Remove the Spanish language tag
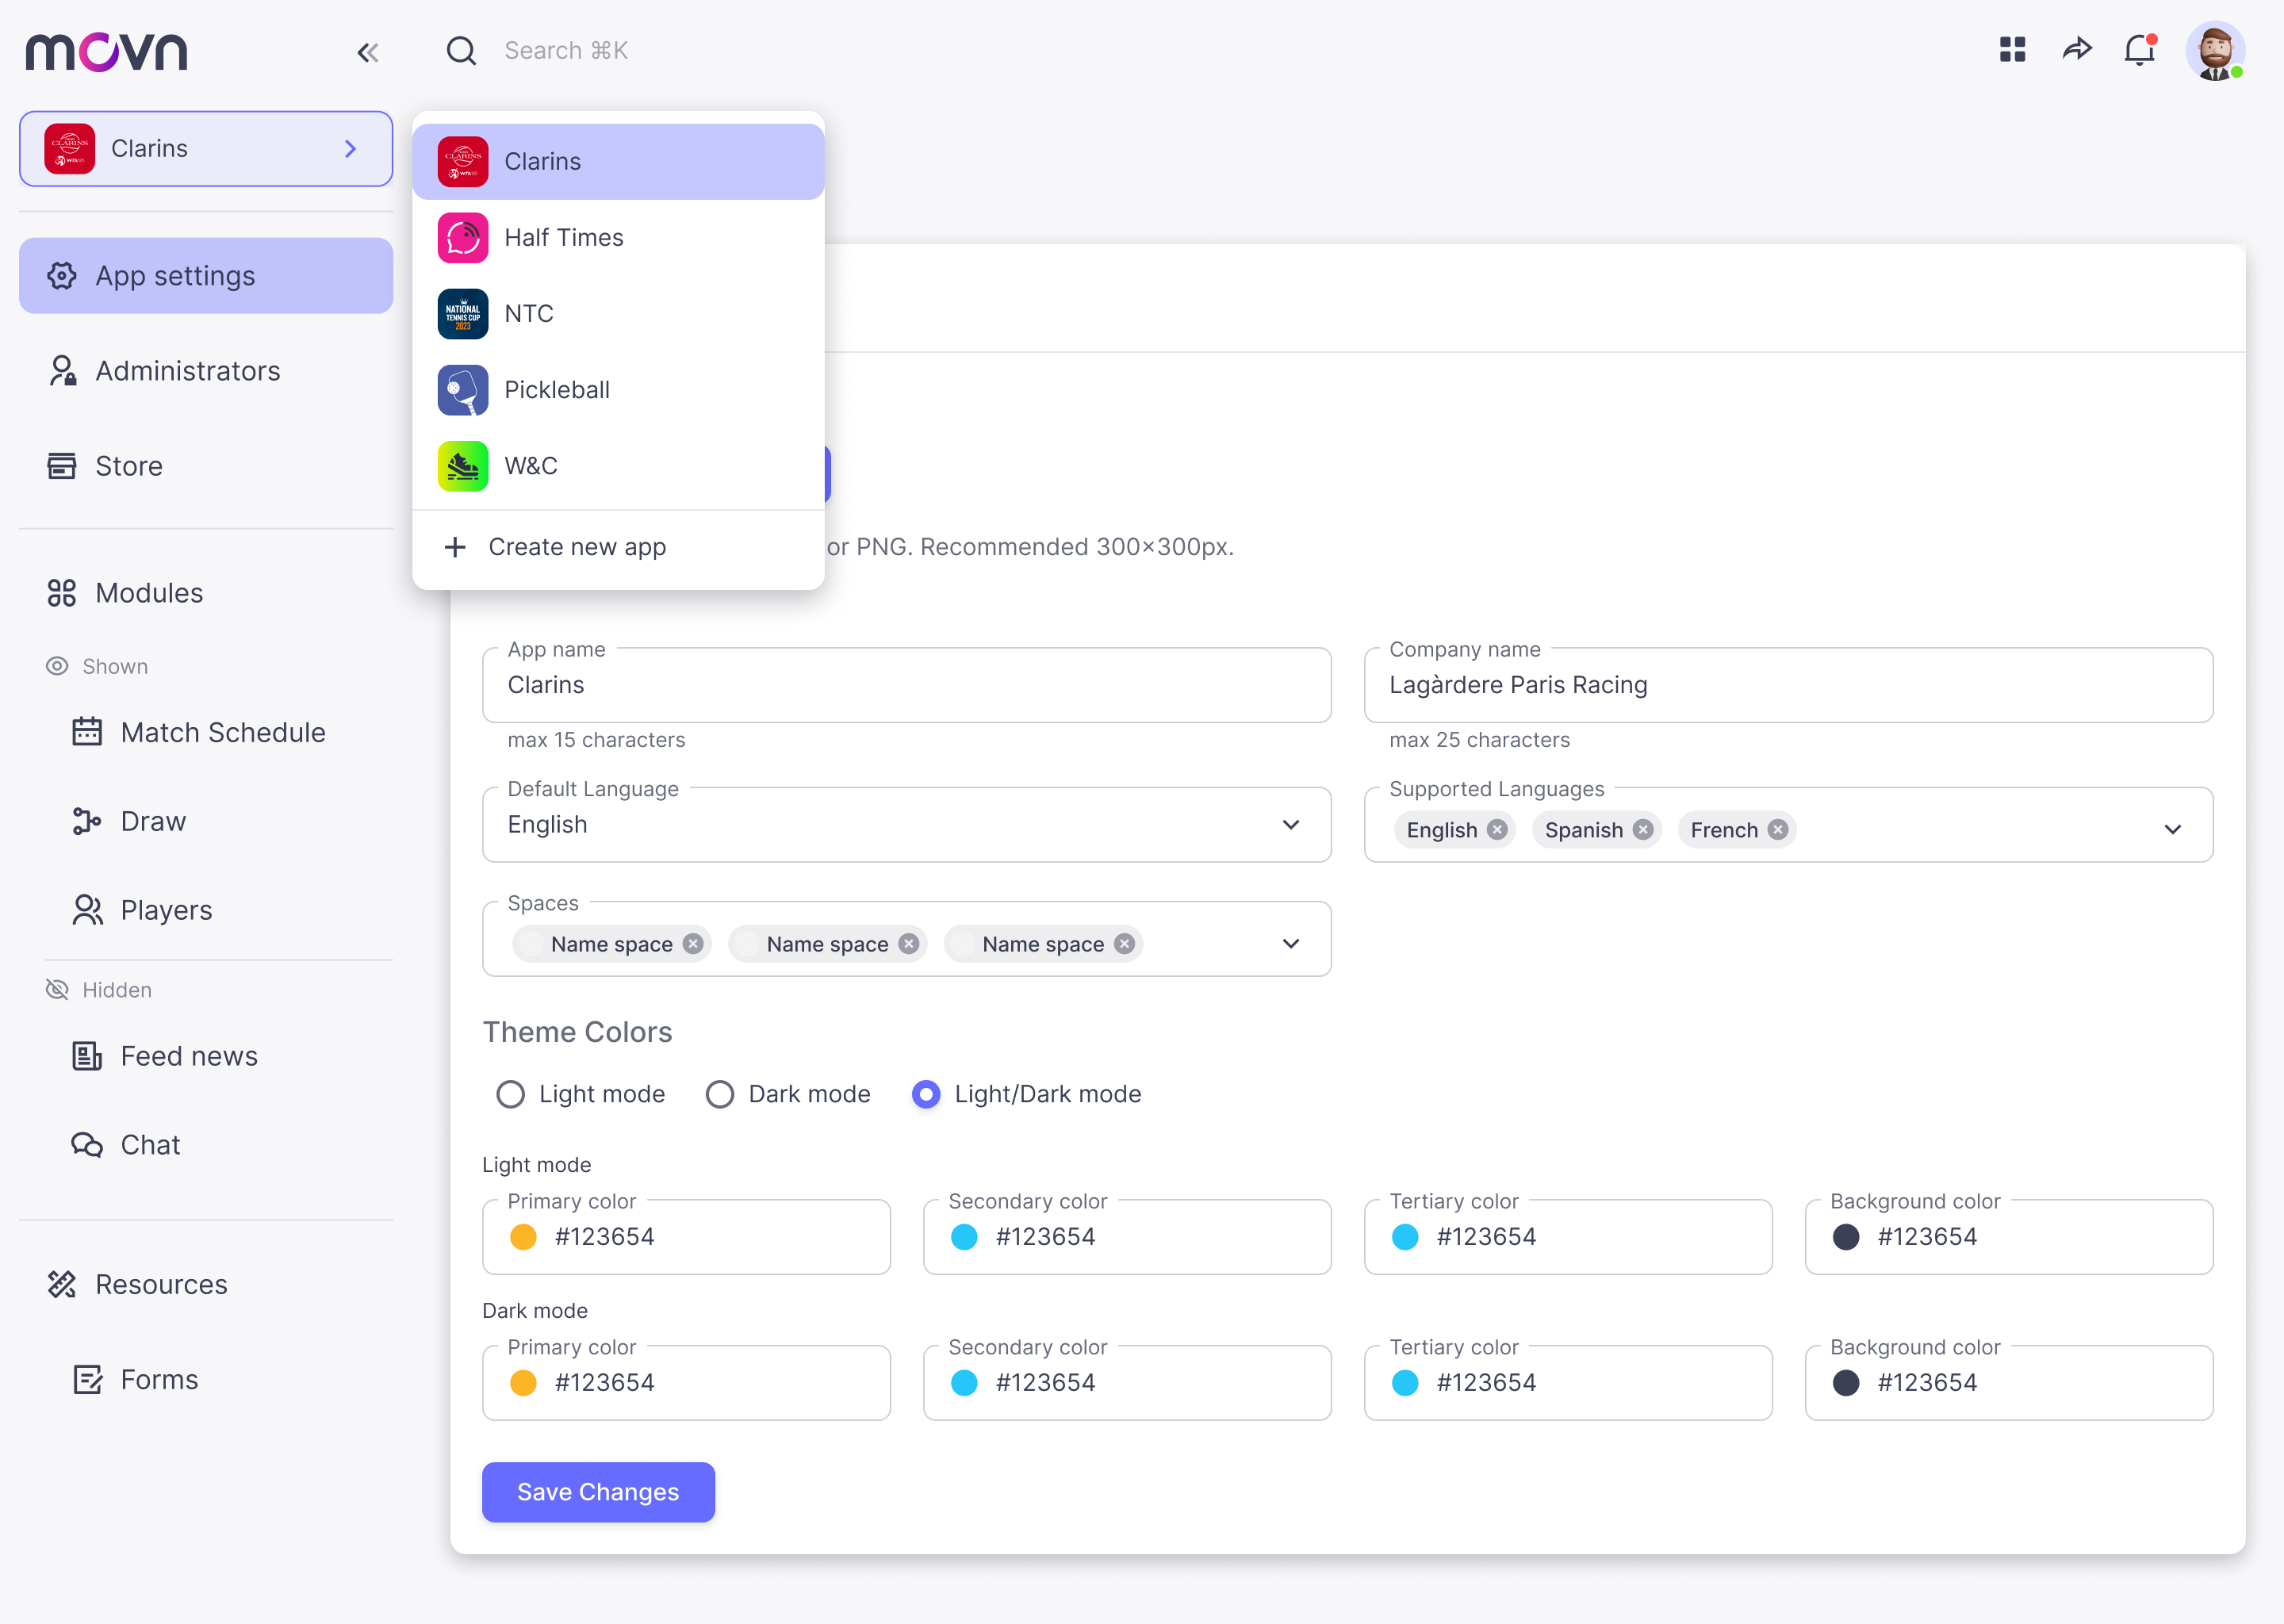Viewport: 2284px width, 1624px height. pos(1643,830)
